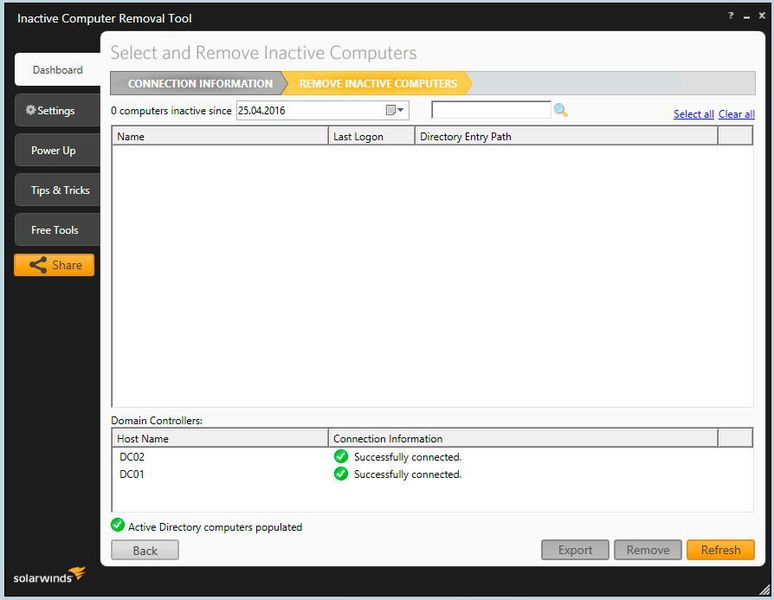Click Active Directory populated status check icon
This screenshot has height=600, width=774.
pyautogui.click(x=117, y=525)
